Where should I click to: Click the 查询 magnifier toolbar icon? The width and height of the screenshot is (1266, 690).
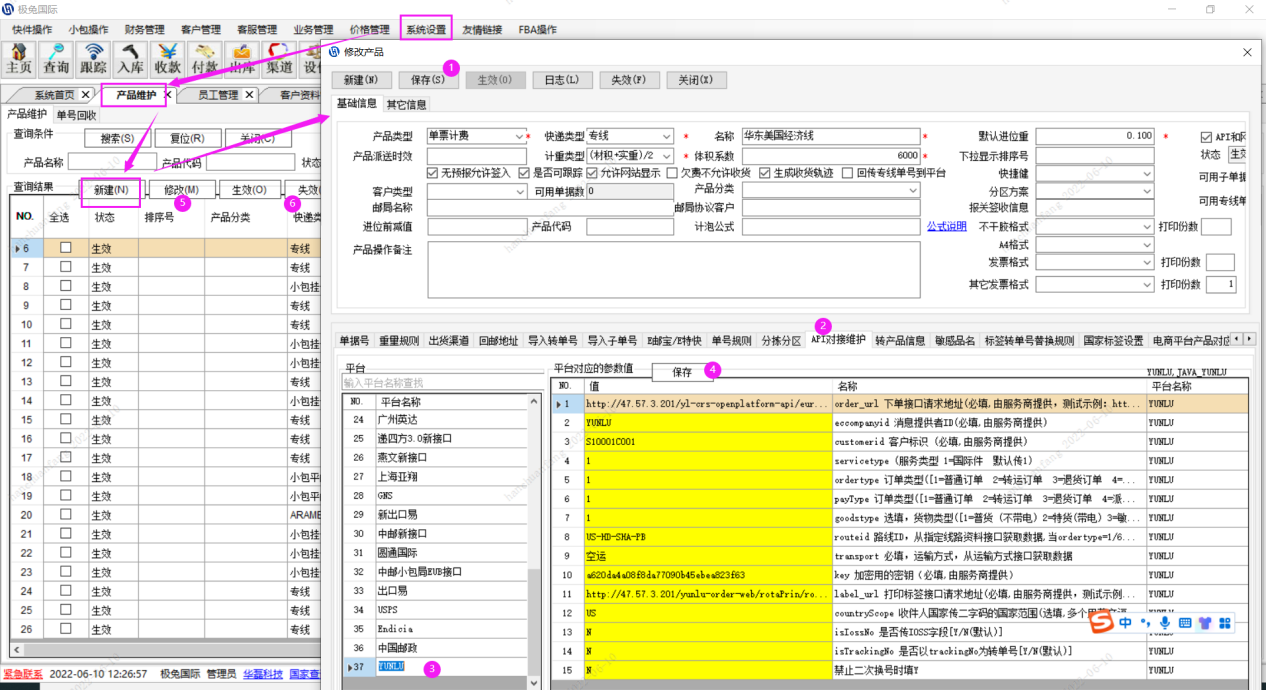tap(56, 59)
